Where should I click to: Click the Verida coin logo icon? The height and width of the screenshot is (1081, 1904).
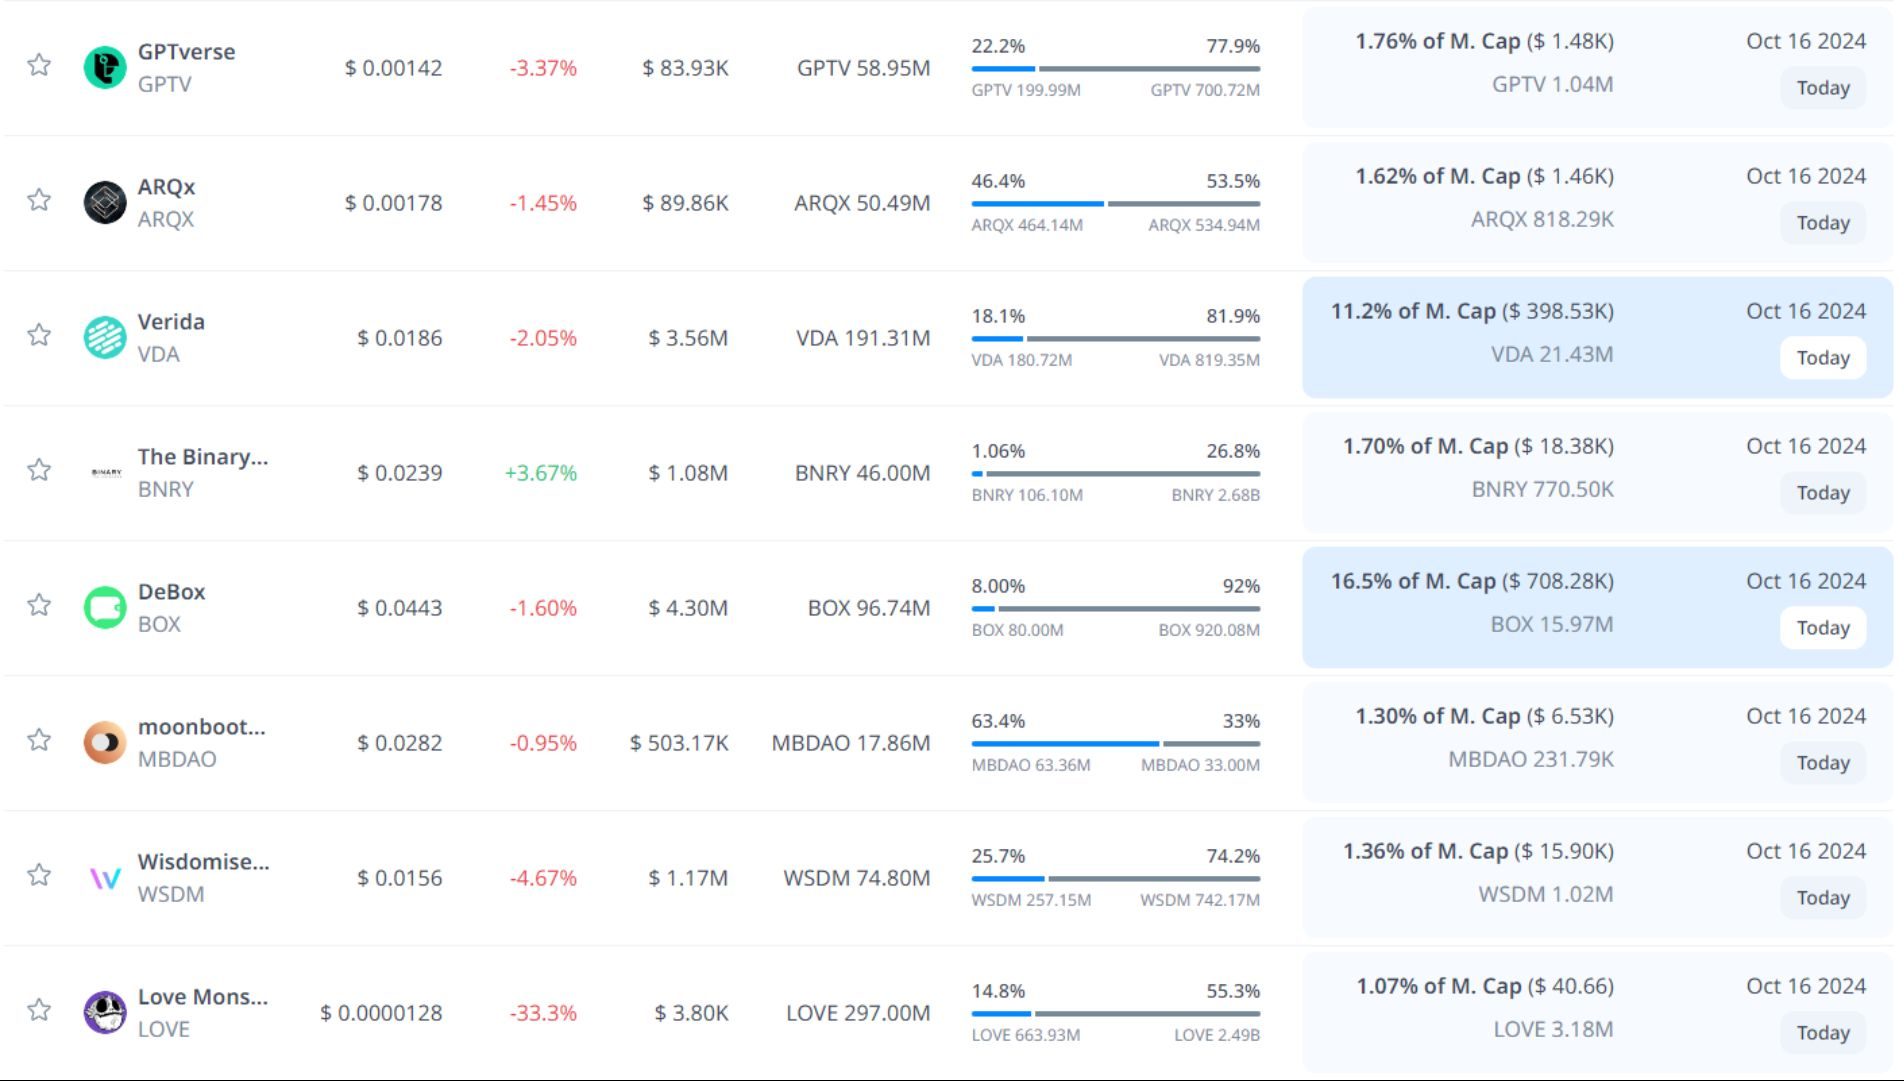(105, 338)
